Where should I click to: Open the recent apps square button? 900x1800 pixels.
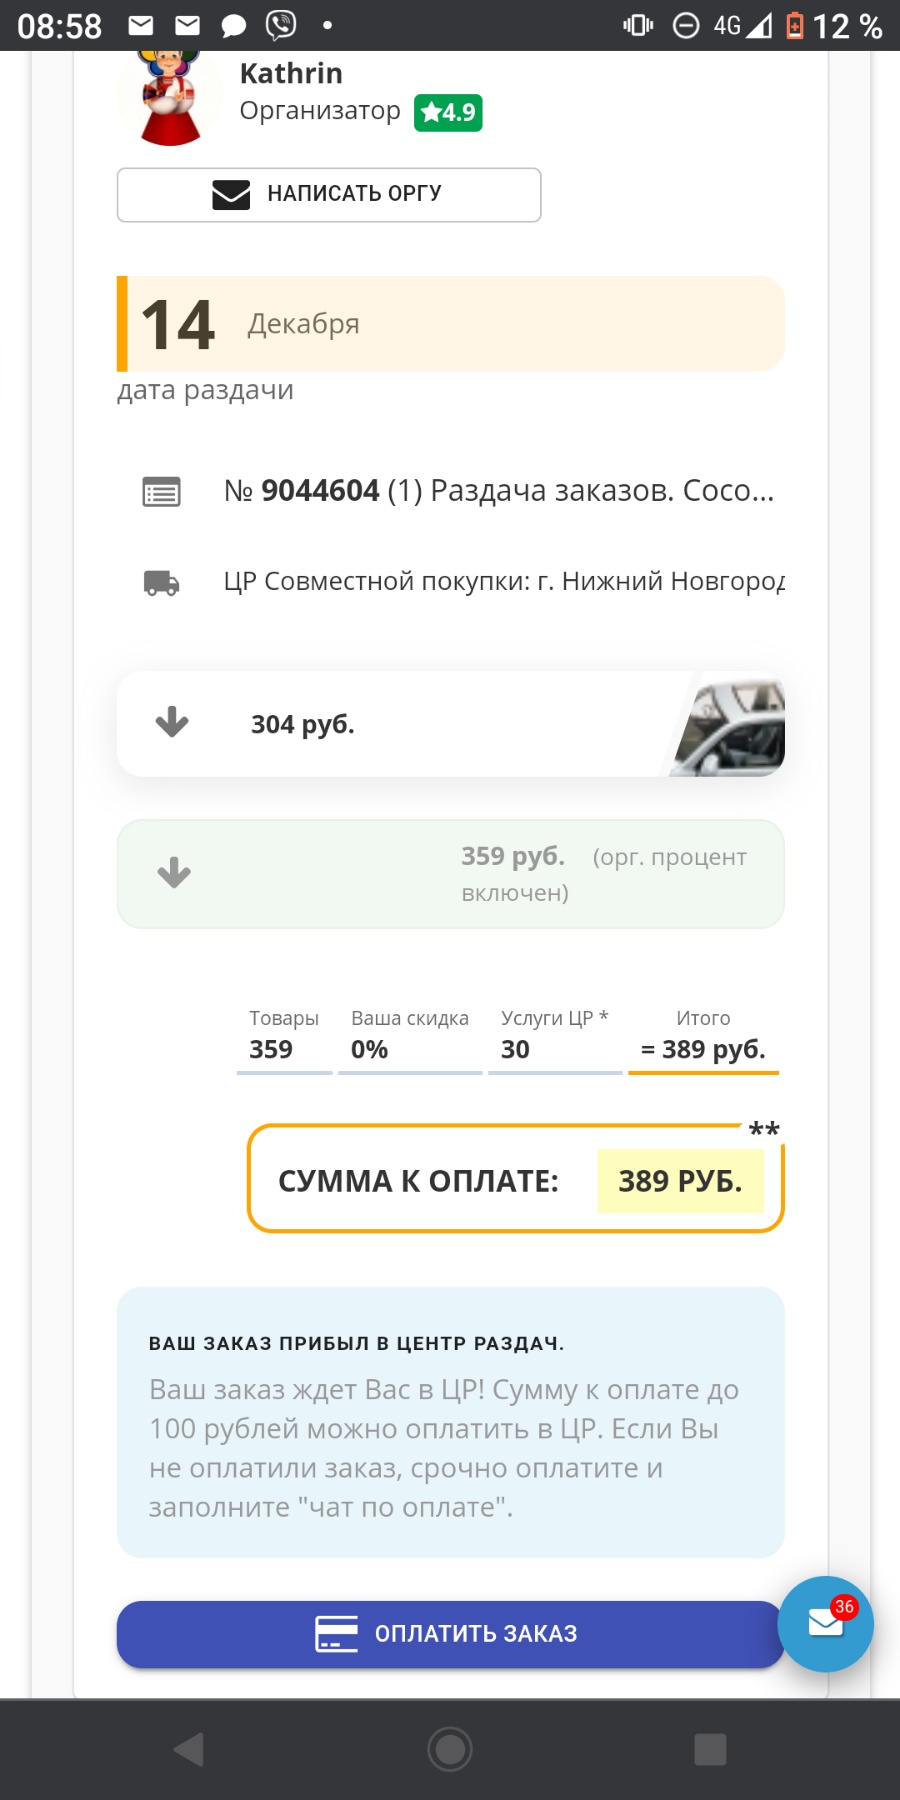pyautogui.click(x=710, y=1749)
